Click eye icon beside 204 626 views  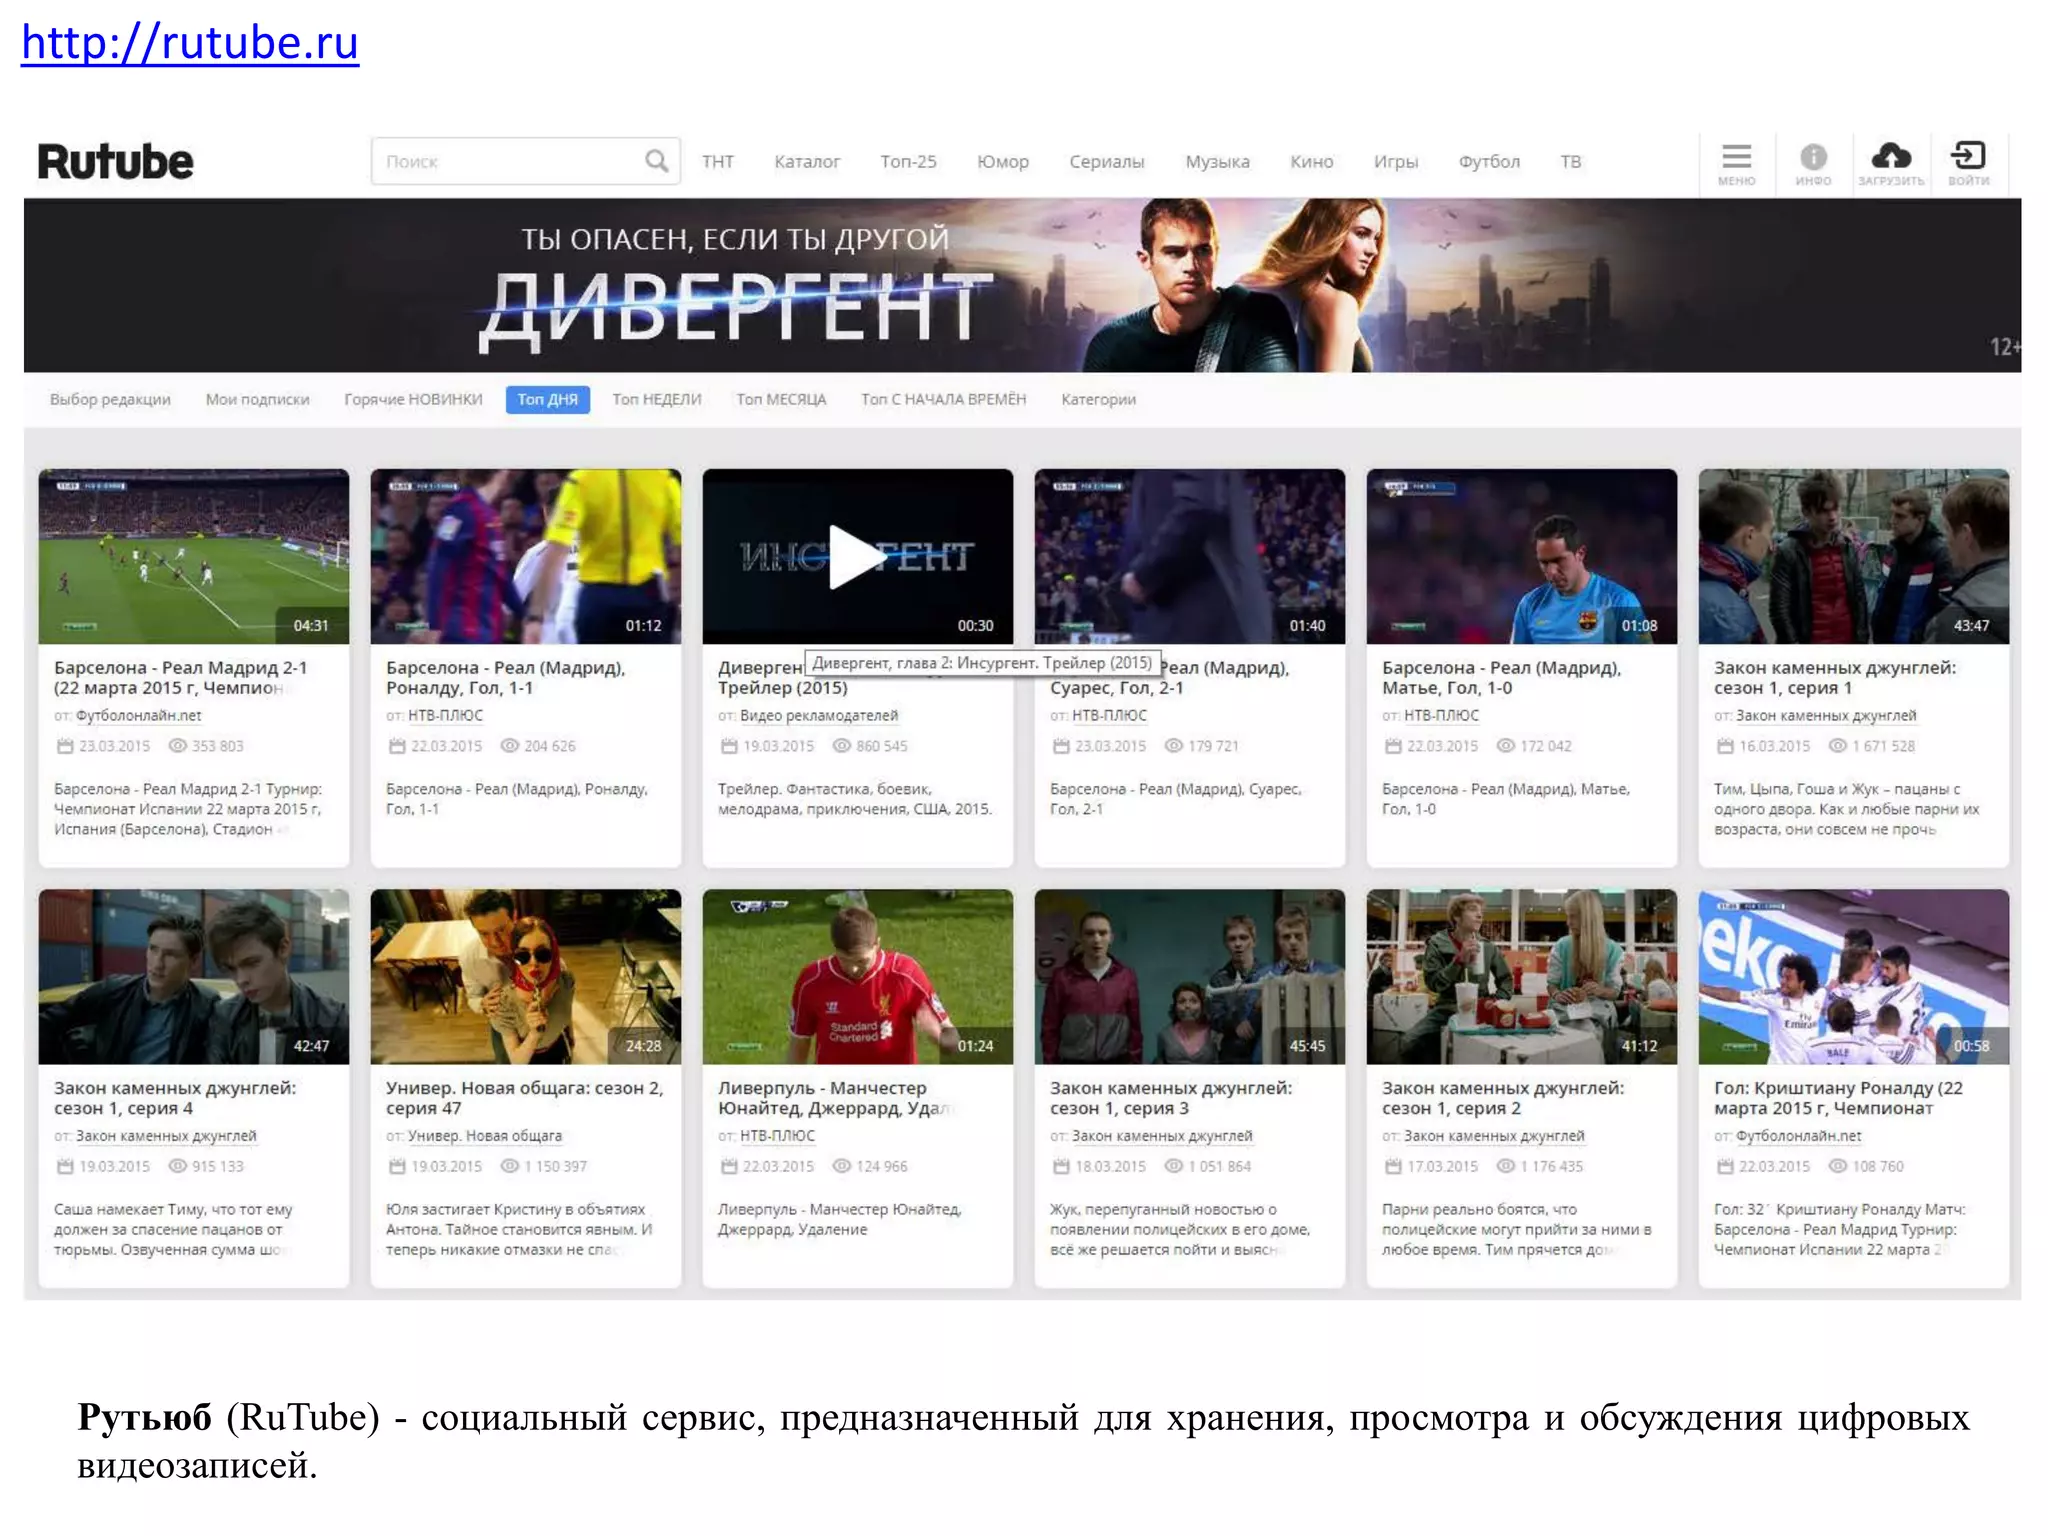coord(510,746)
